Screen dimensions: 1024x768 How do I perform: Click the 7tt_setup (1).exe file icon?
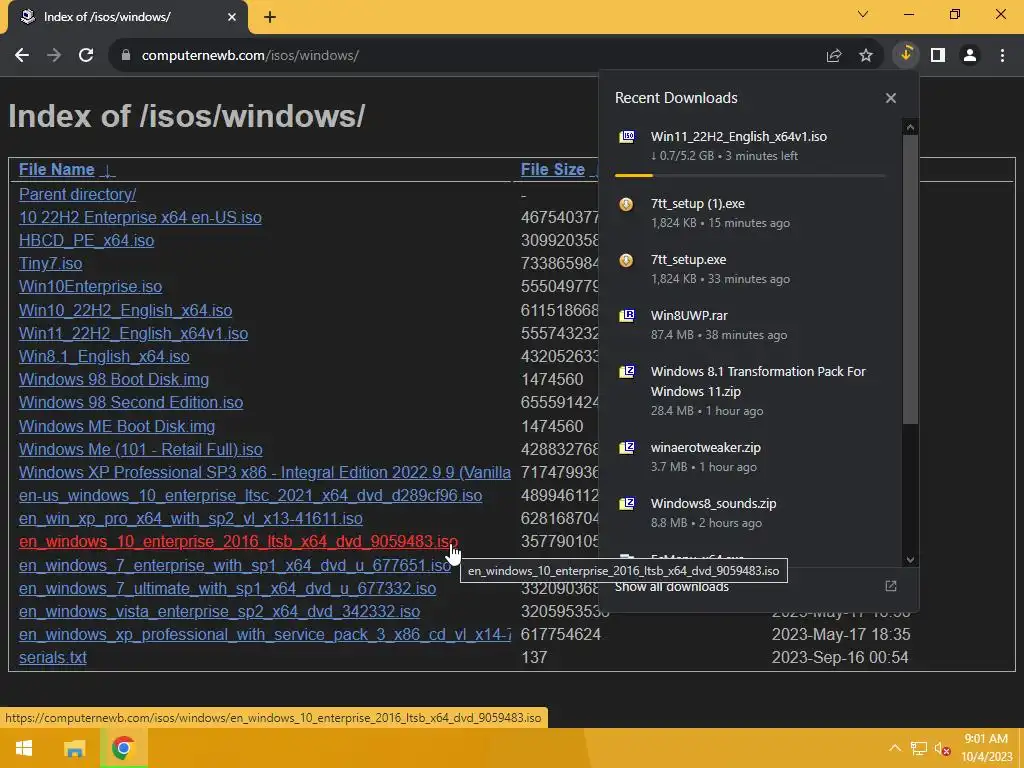point(626,204)
